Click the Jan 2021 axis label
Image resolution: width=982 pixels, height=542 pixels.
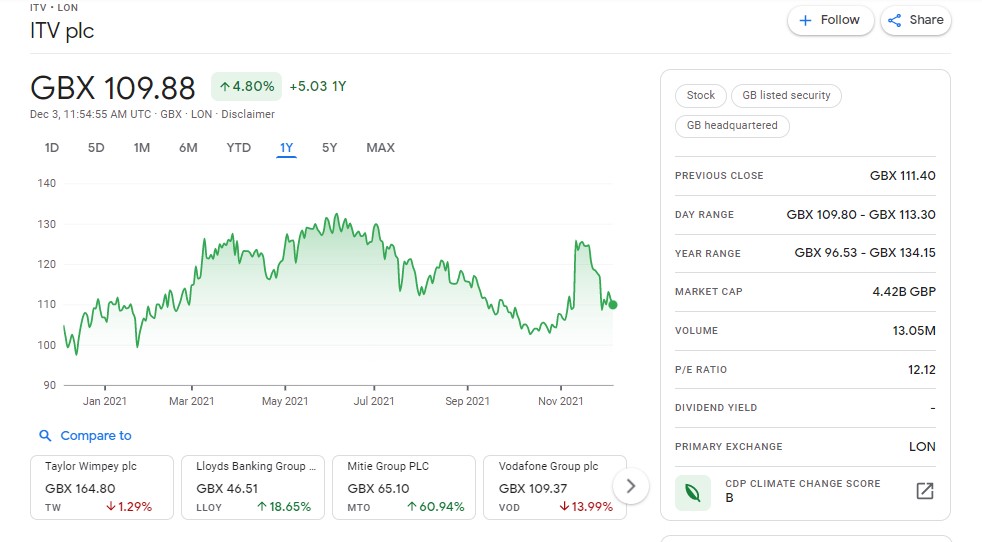pos(105,401)
